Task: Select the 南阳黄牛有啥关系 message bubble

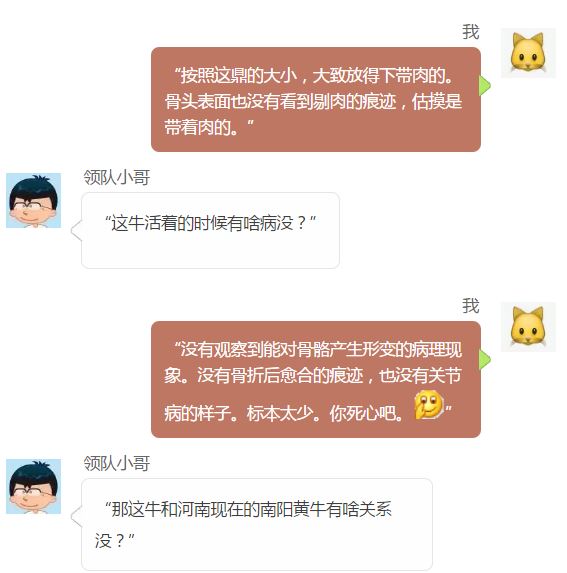Action: click(x=257, y=524)
